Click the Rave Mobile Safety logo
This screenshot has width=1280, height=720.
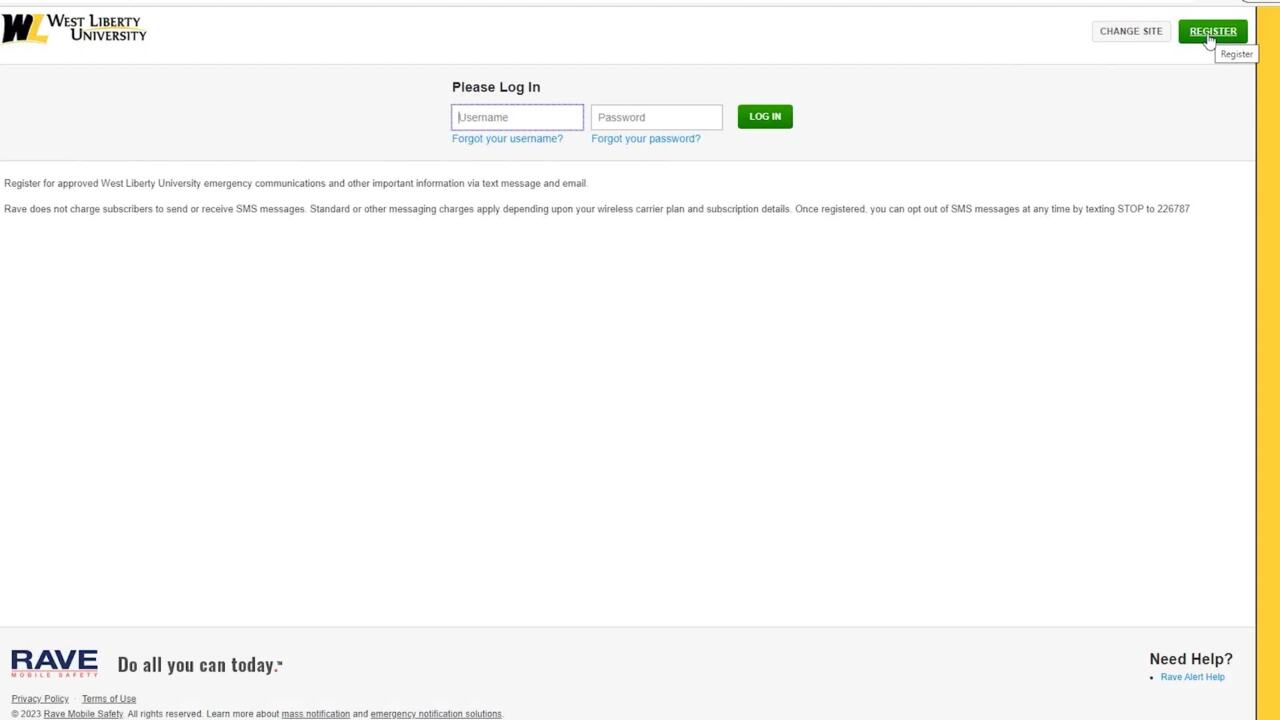(54, 663)
